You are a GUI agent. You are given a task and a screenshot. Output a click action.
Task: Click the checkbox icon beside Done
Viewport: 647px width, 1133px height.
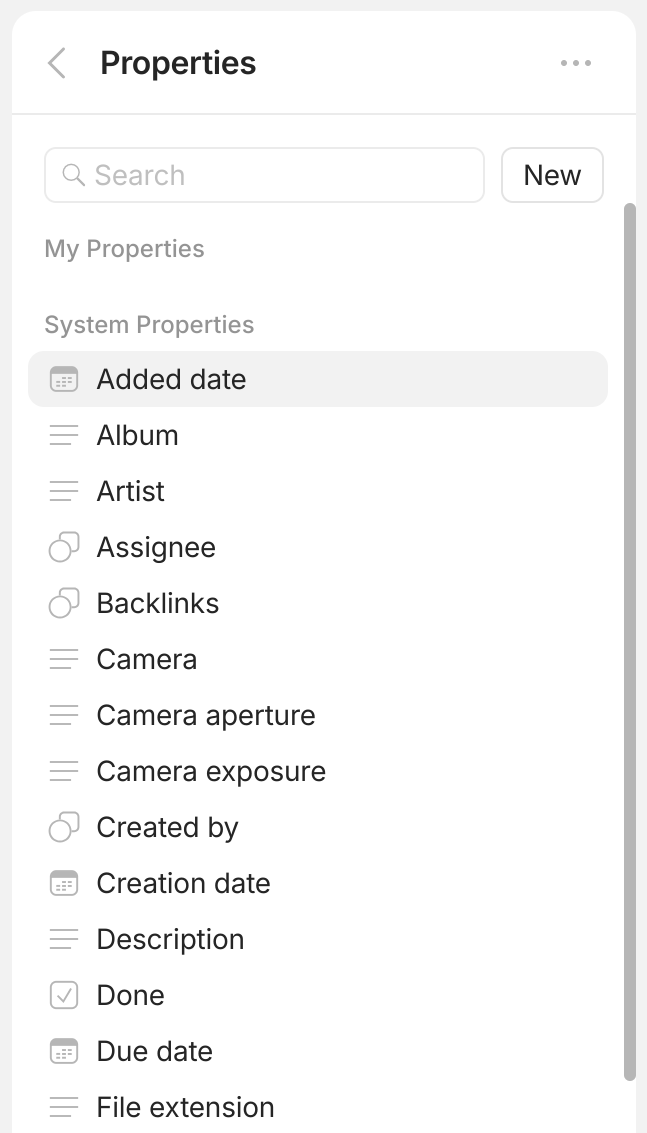(x=64, y=996)
